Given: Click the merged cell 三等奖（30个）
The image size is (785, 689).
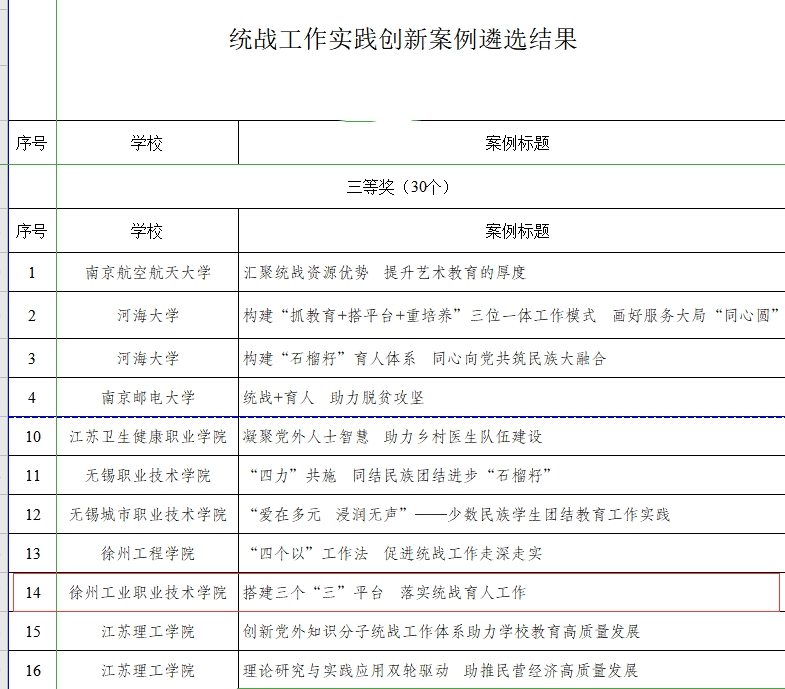Looking at the screenshot, I should pos(398,187).
